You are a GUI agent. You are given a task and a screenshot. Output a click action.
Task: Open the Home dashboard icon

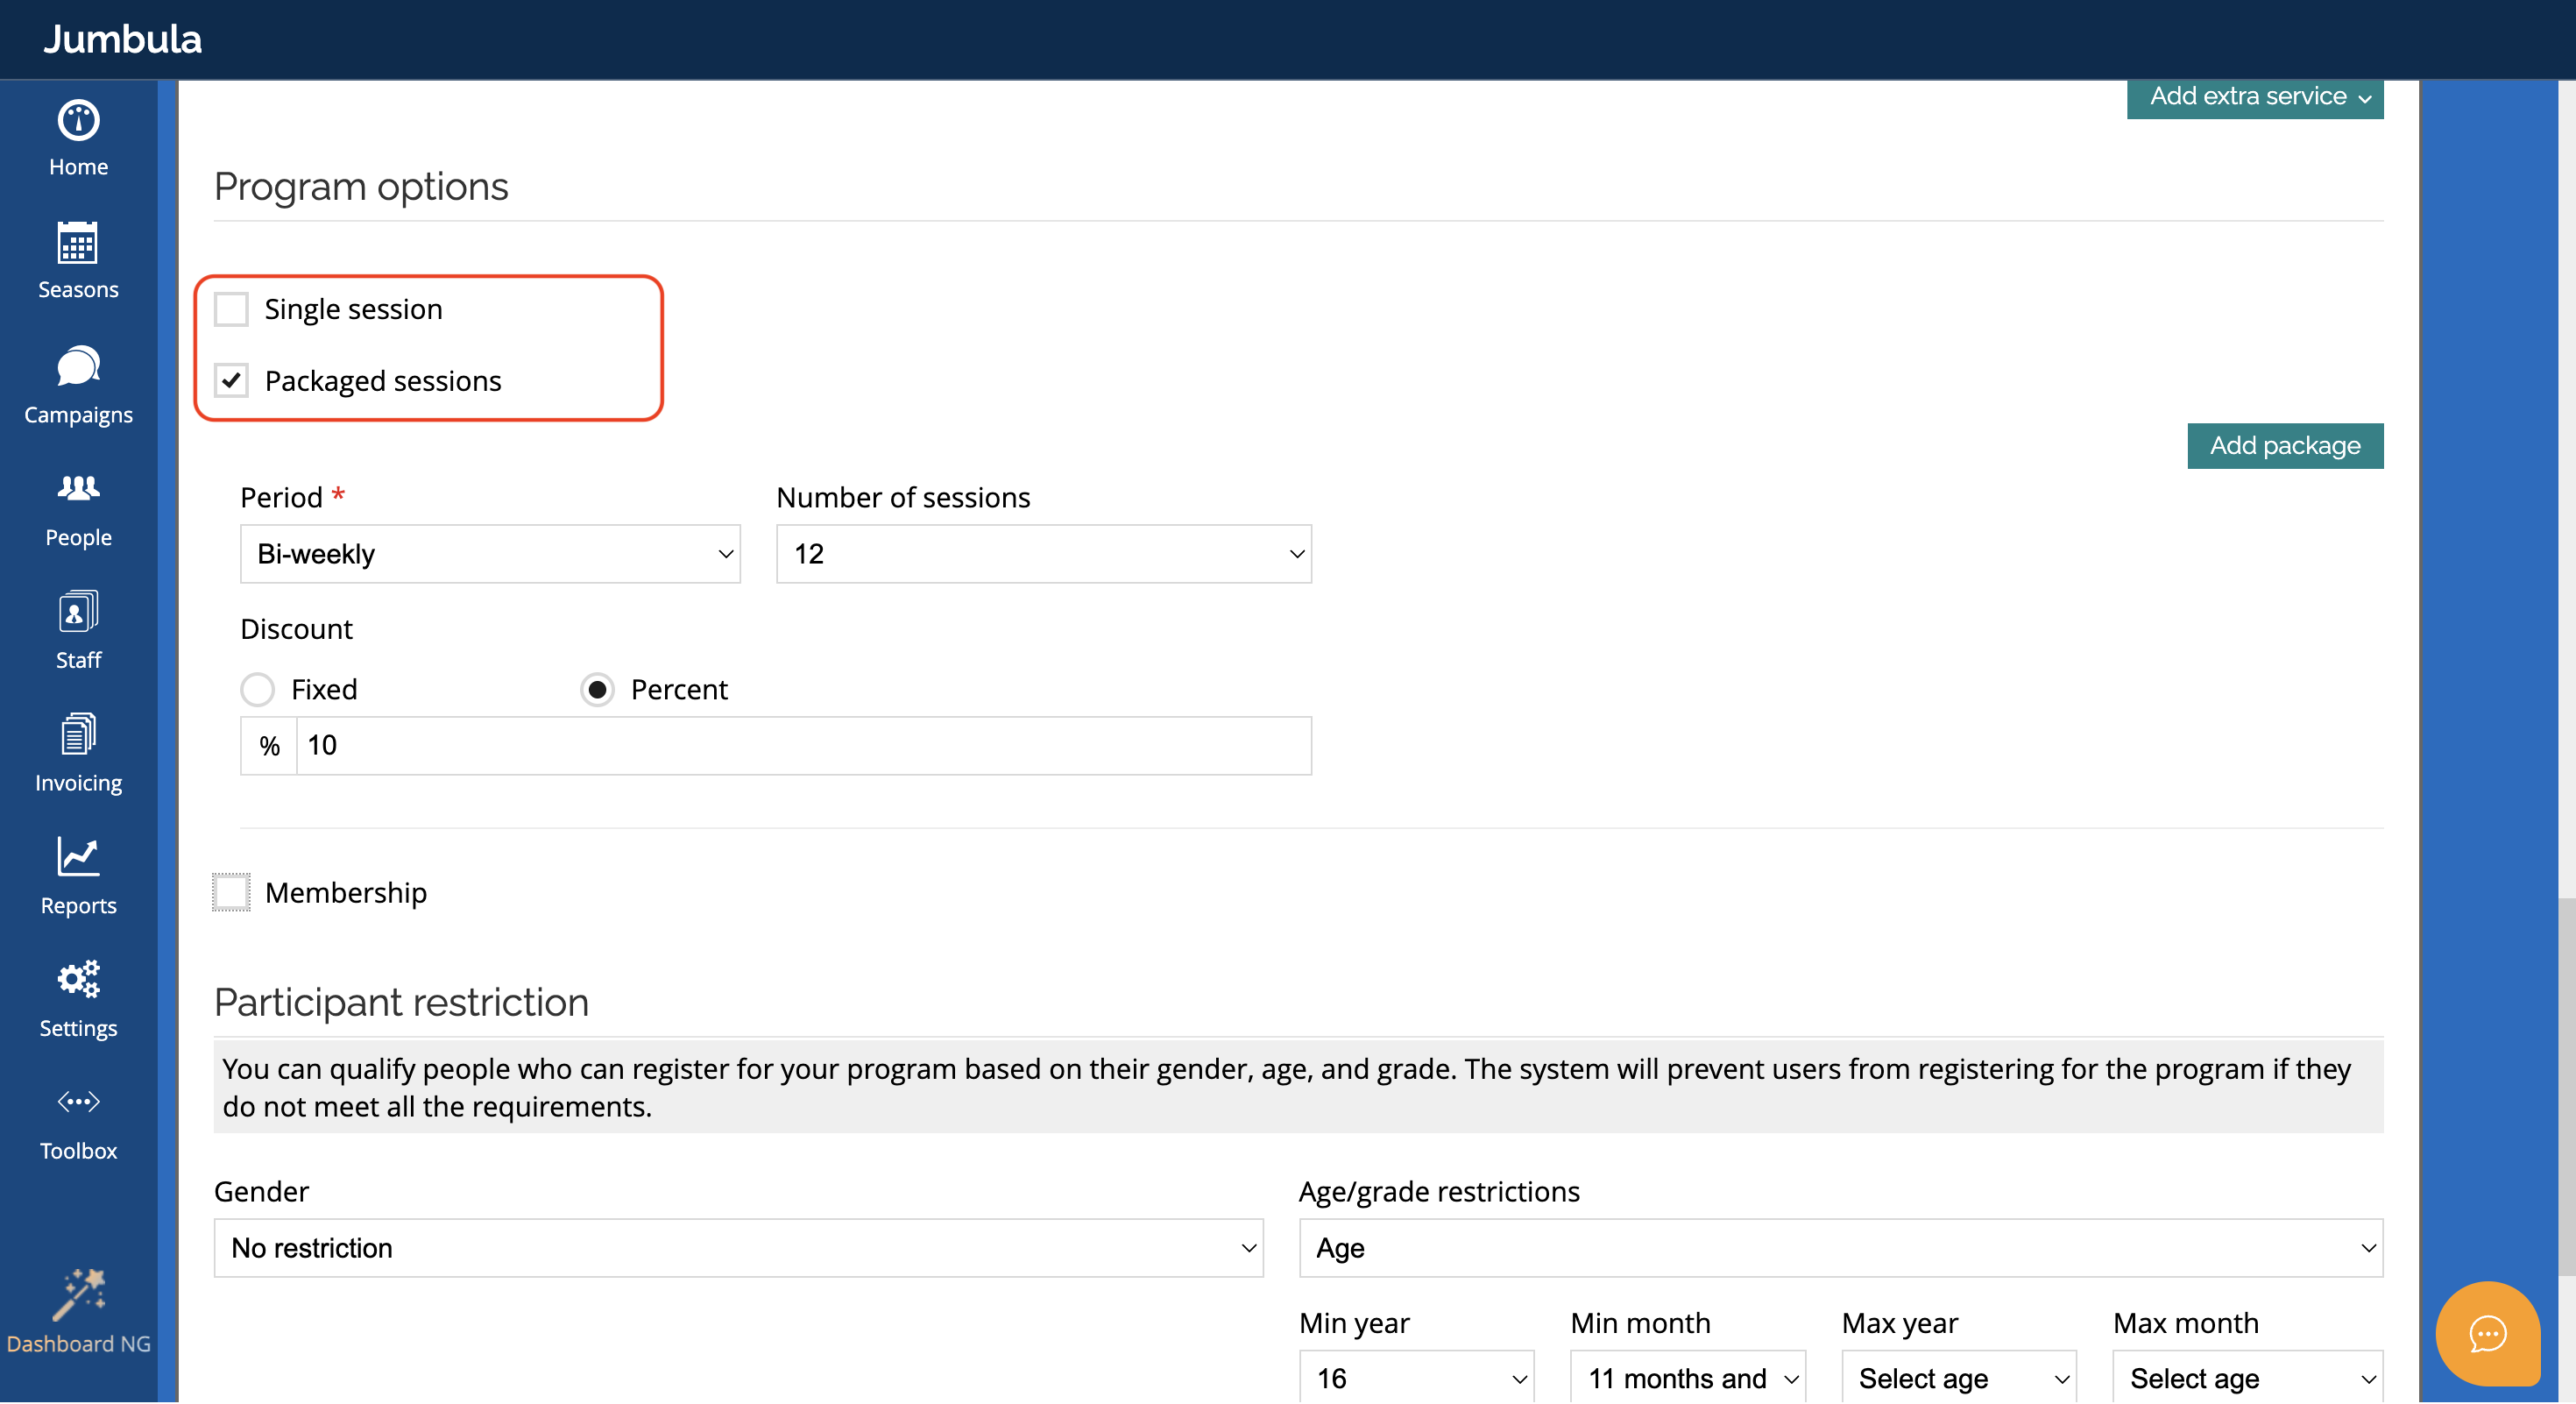point(78,121)
